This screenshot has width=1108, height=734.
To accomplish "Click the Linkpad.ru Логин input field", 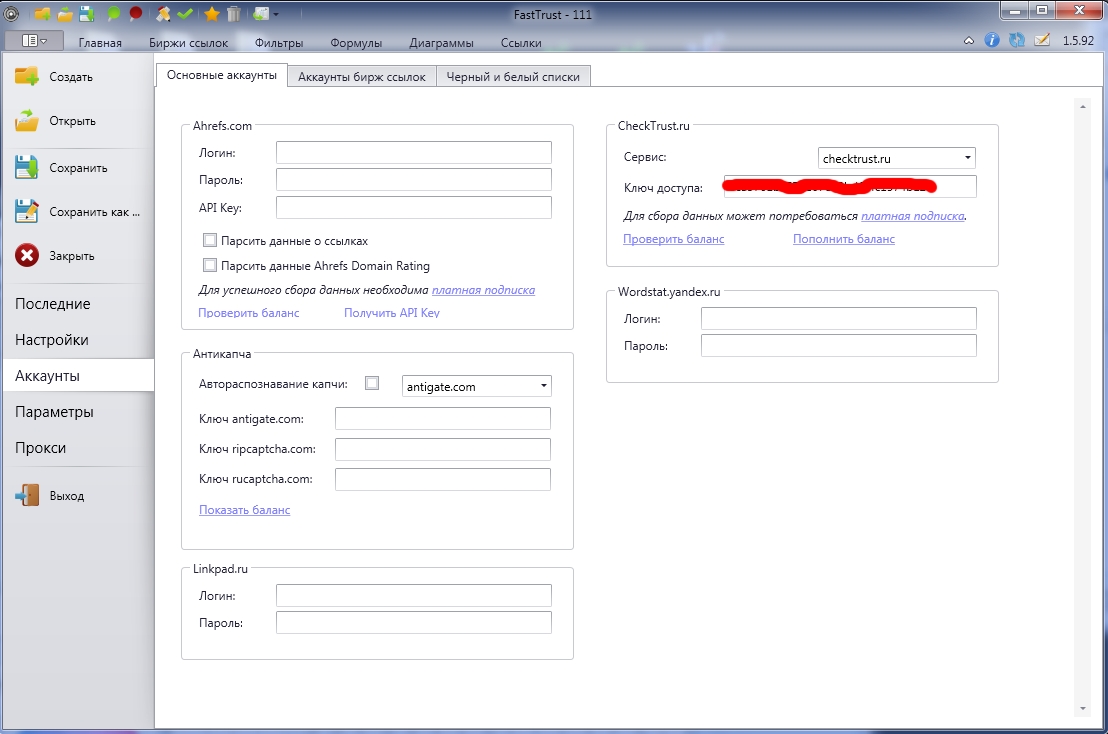I will coord(413,596).
